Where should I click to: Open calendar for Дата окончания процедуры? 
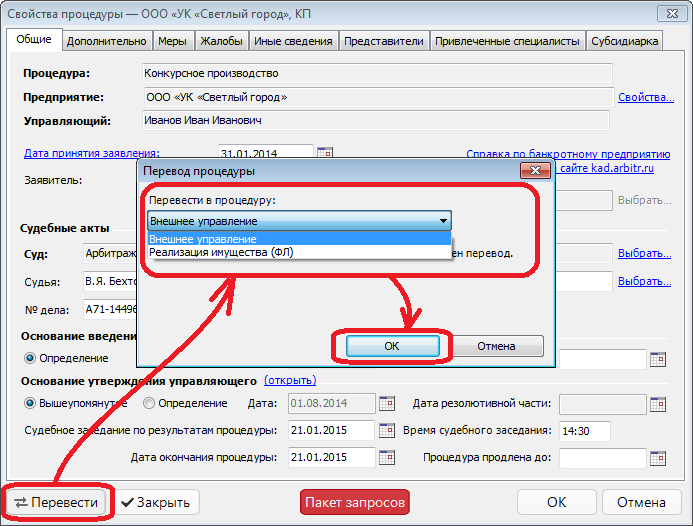tap(387, 458)
